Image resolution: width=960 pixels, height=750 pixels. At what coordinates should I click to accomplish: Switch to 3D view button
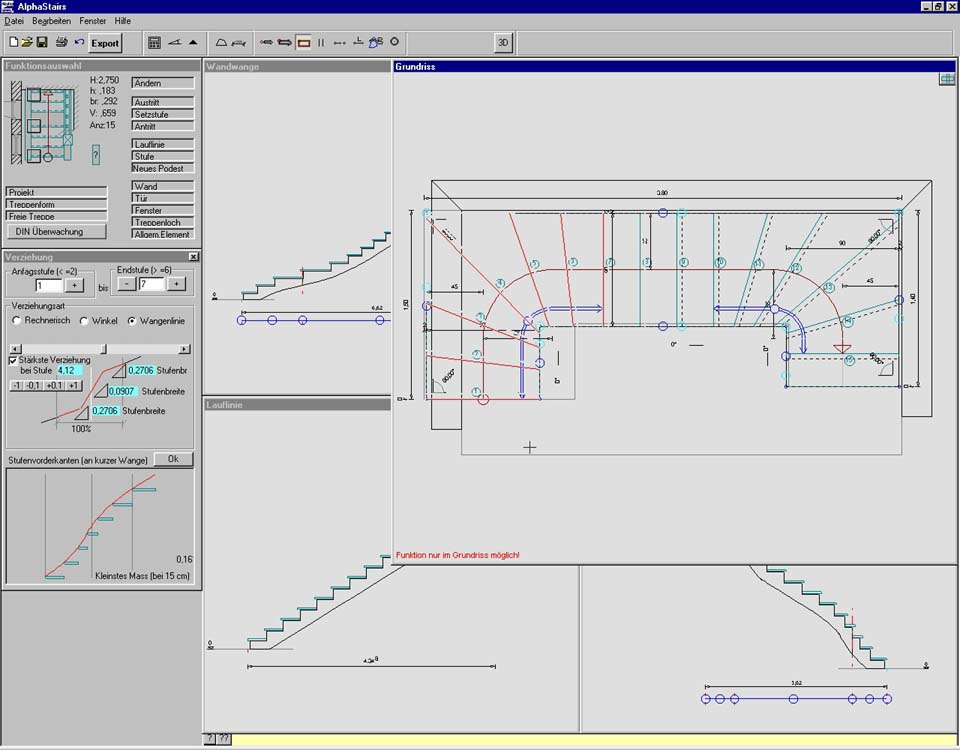(x=504, y=43)
